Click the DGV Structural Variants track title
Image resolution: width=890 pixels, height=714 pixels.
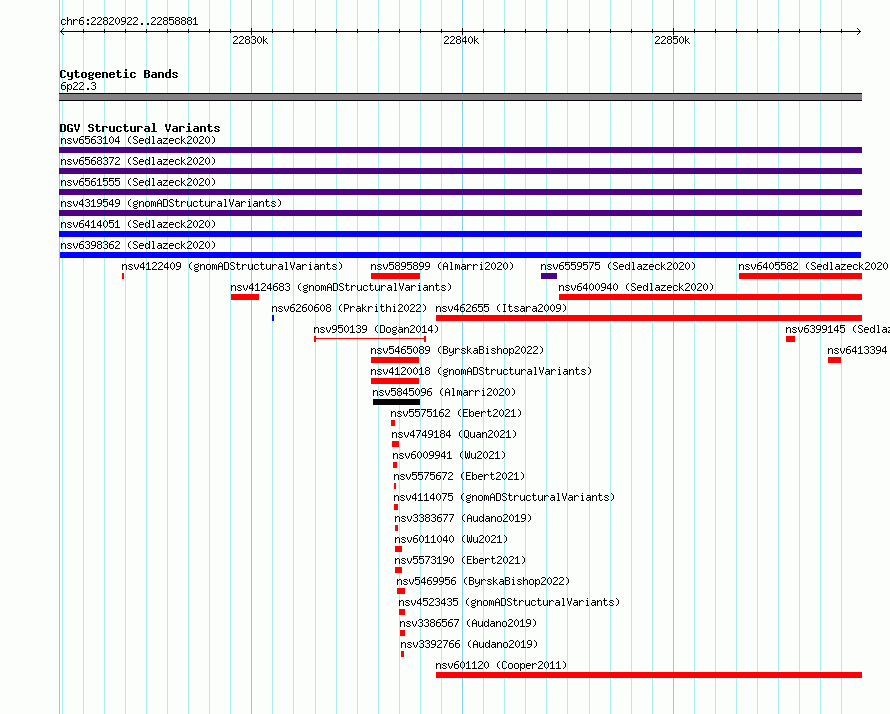point(140,128)
